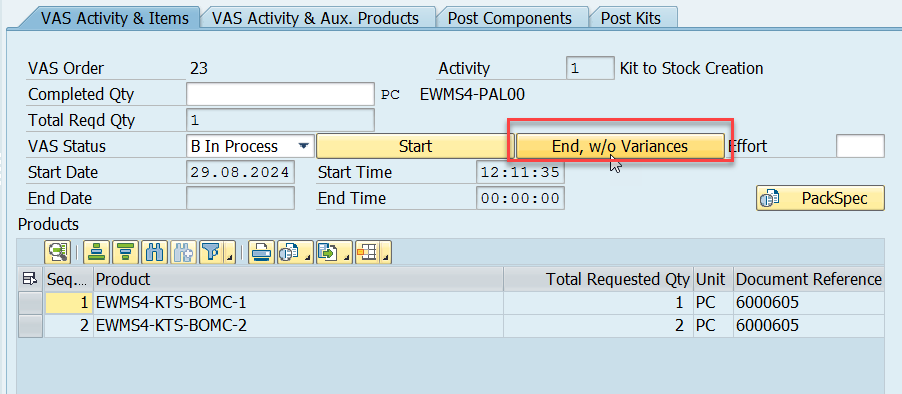Click the End, w/o Variances button

point(620,146)
